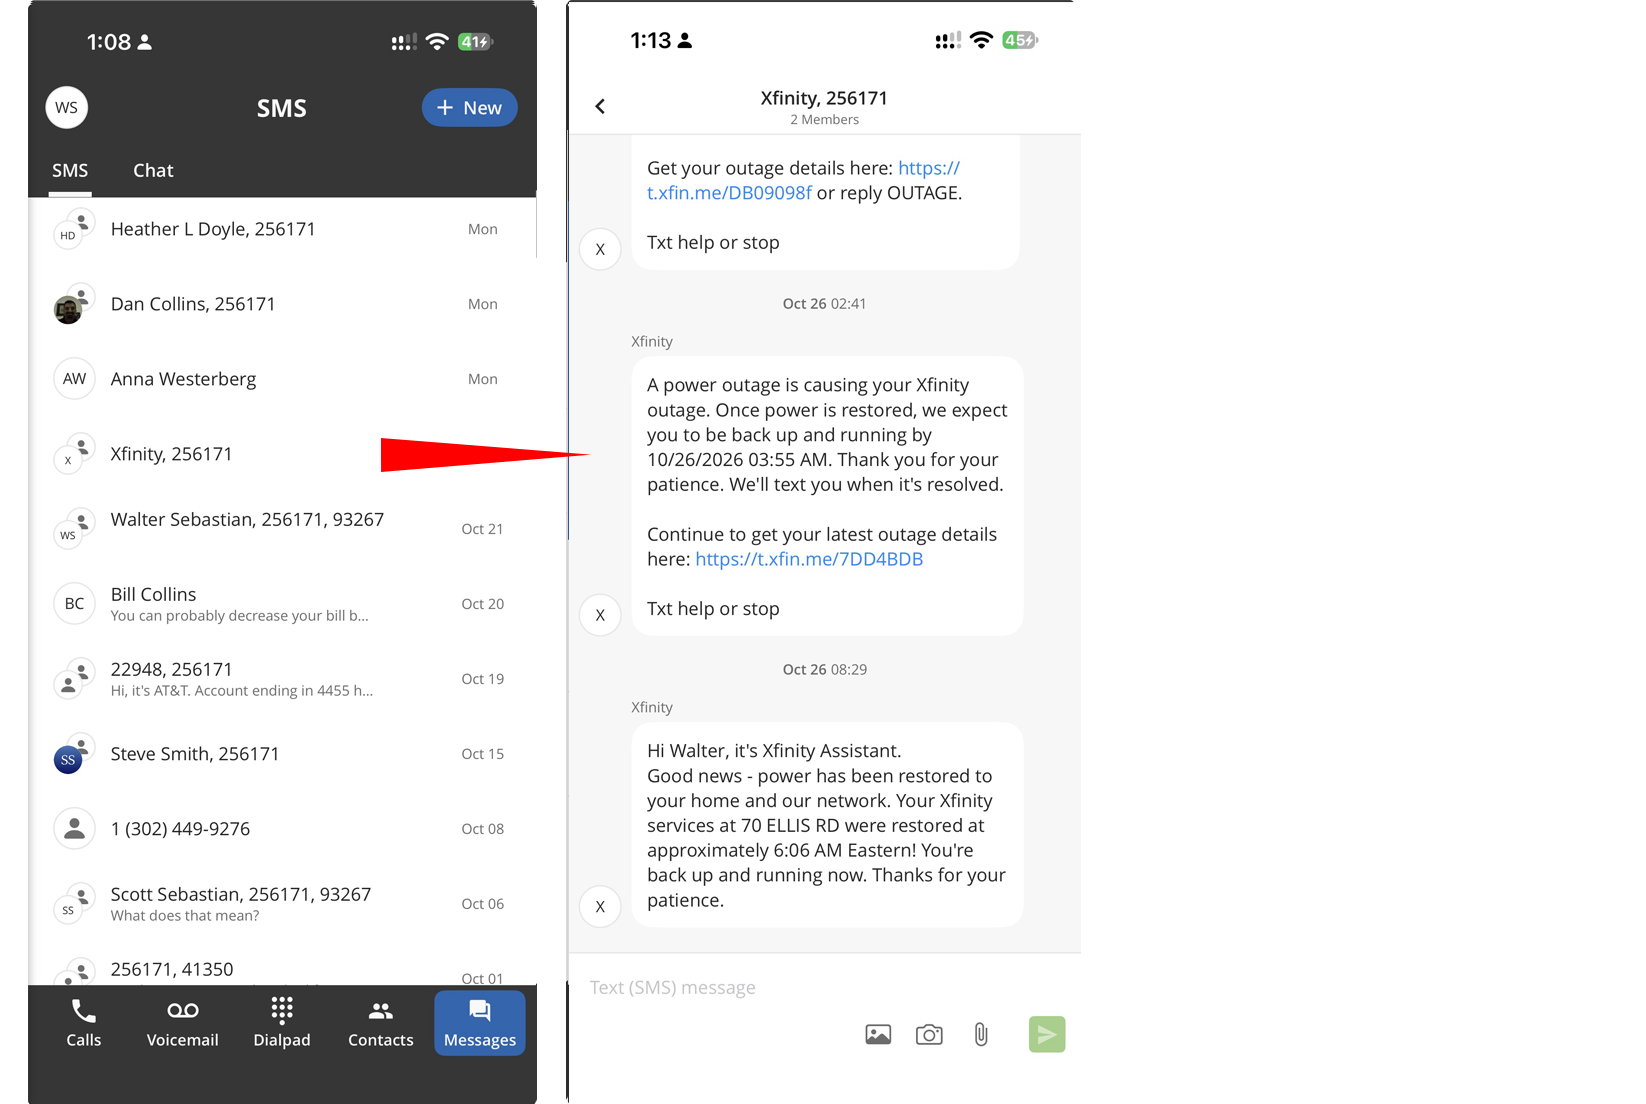Screen dimensions: 1646x1104
Task: Tap the BC avatar for Bill Collins
Action: (x=74, y=604)
